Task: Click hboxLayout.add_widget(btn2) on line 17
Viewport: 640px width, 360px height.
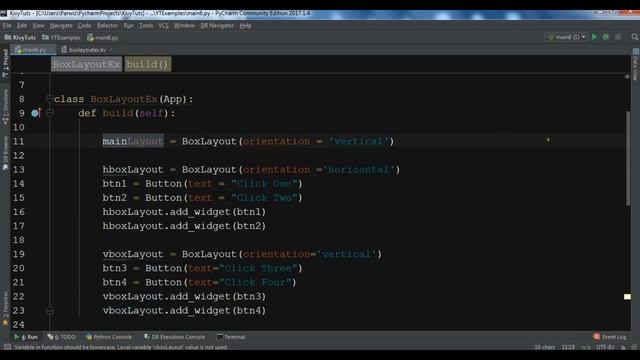Action: click(x=184, y=226)
